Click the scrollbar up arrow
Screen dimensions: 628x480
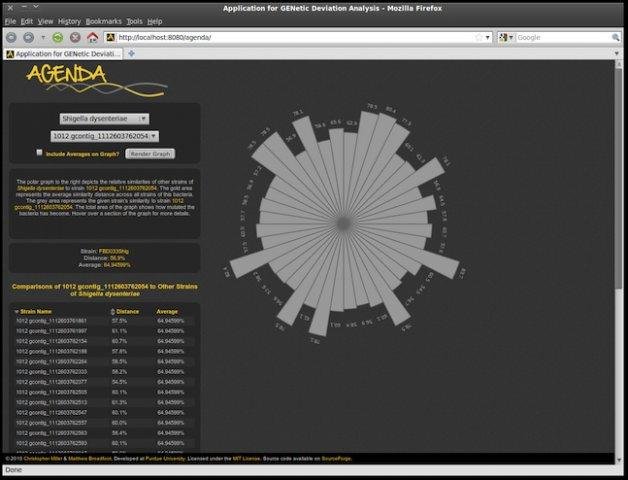(x=619, y=64)
